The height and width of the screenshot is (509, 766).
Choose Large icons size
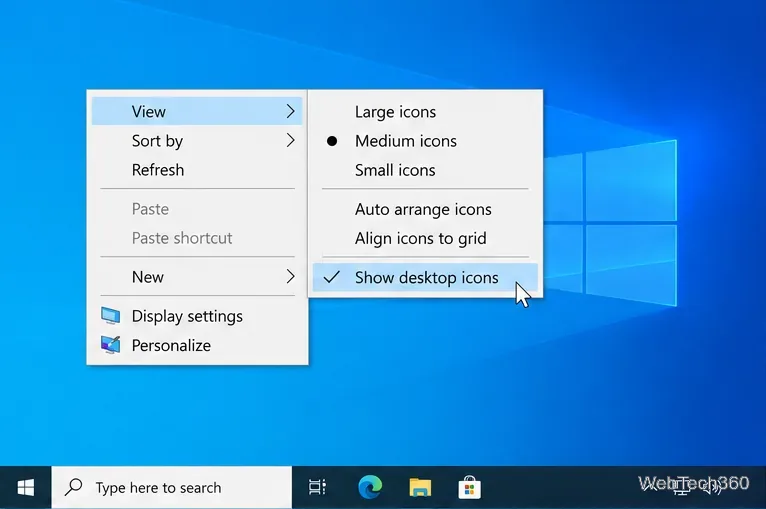pos(425,112)
